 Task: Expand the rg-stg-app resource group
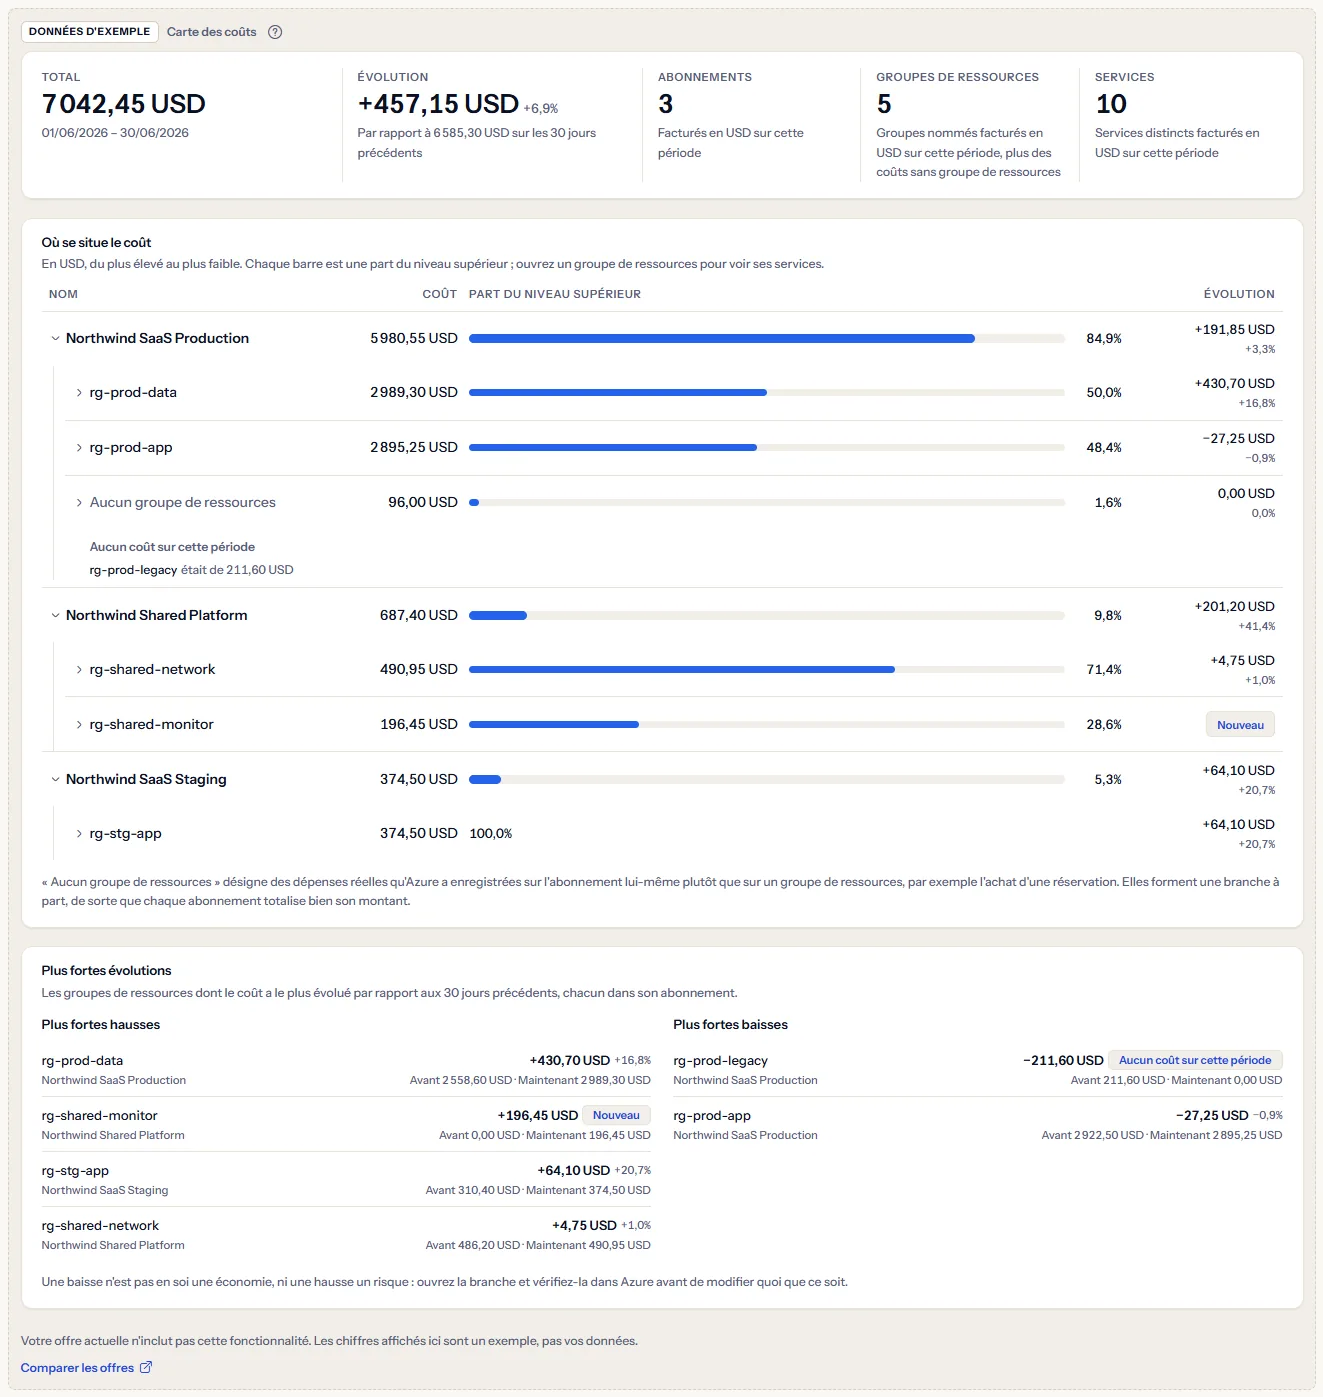pyautogui.click(x=79, y=834)
